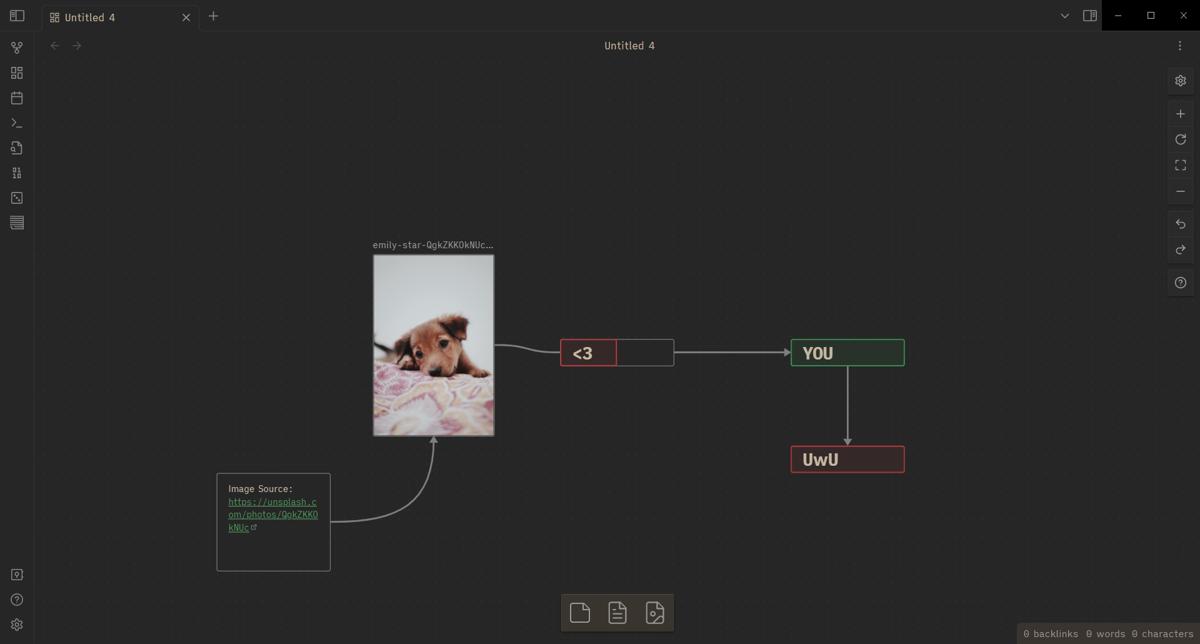Open command palette terminal icon

click(16, 123)
